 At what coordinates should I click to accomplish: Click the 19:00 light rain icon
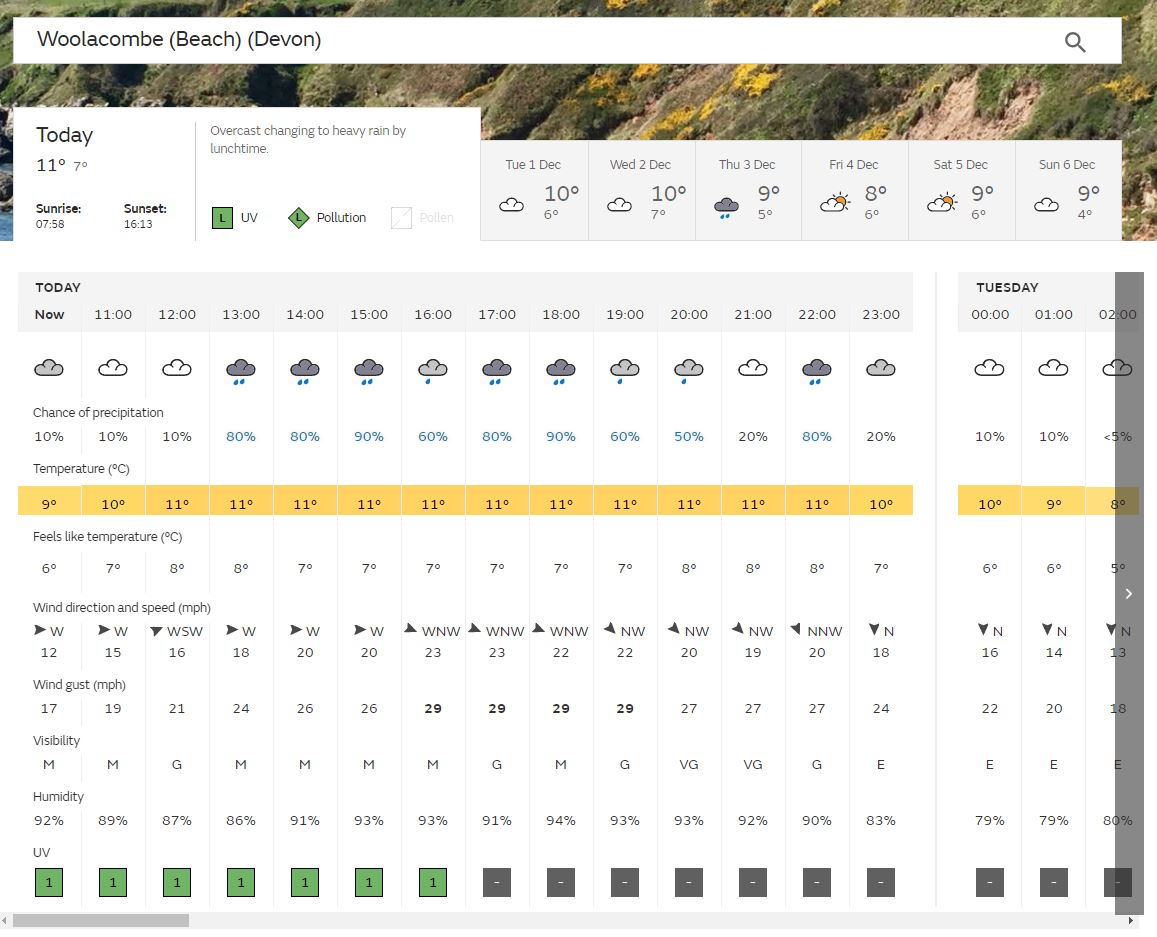(x=625, y=371)
